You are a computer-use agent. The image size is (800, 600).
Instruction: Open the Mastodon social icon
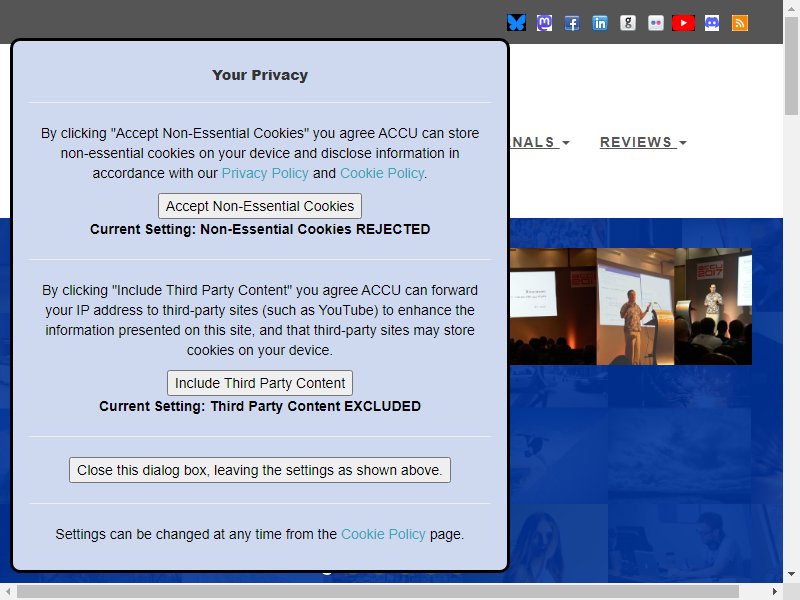coord(544,23)
